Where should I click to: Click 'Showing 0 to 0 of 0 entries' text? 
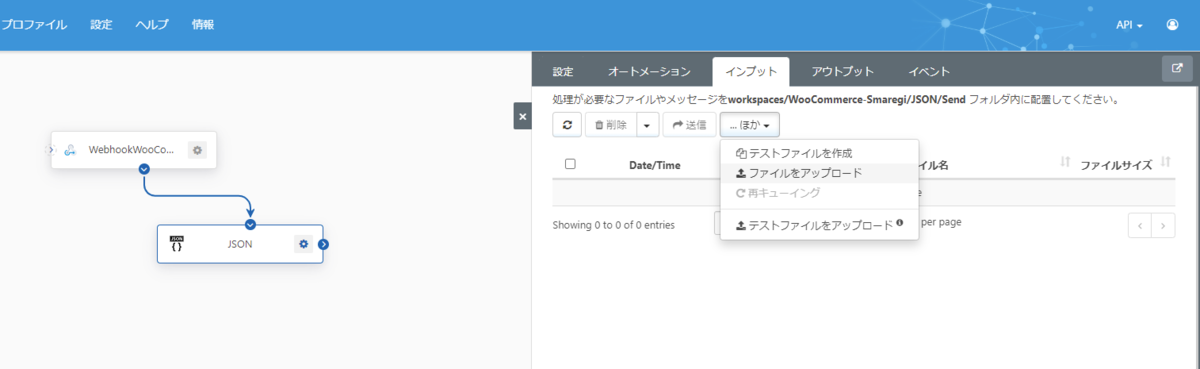pyautogui.click(x=613, y=225)
